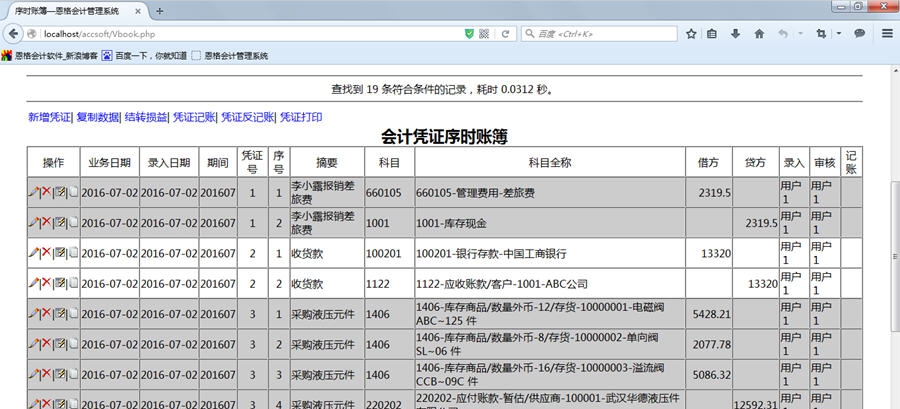Open the 凭证打印 link
Image resolution: width=900 pixels, height=409 pixels.
[x=300, y=117]
